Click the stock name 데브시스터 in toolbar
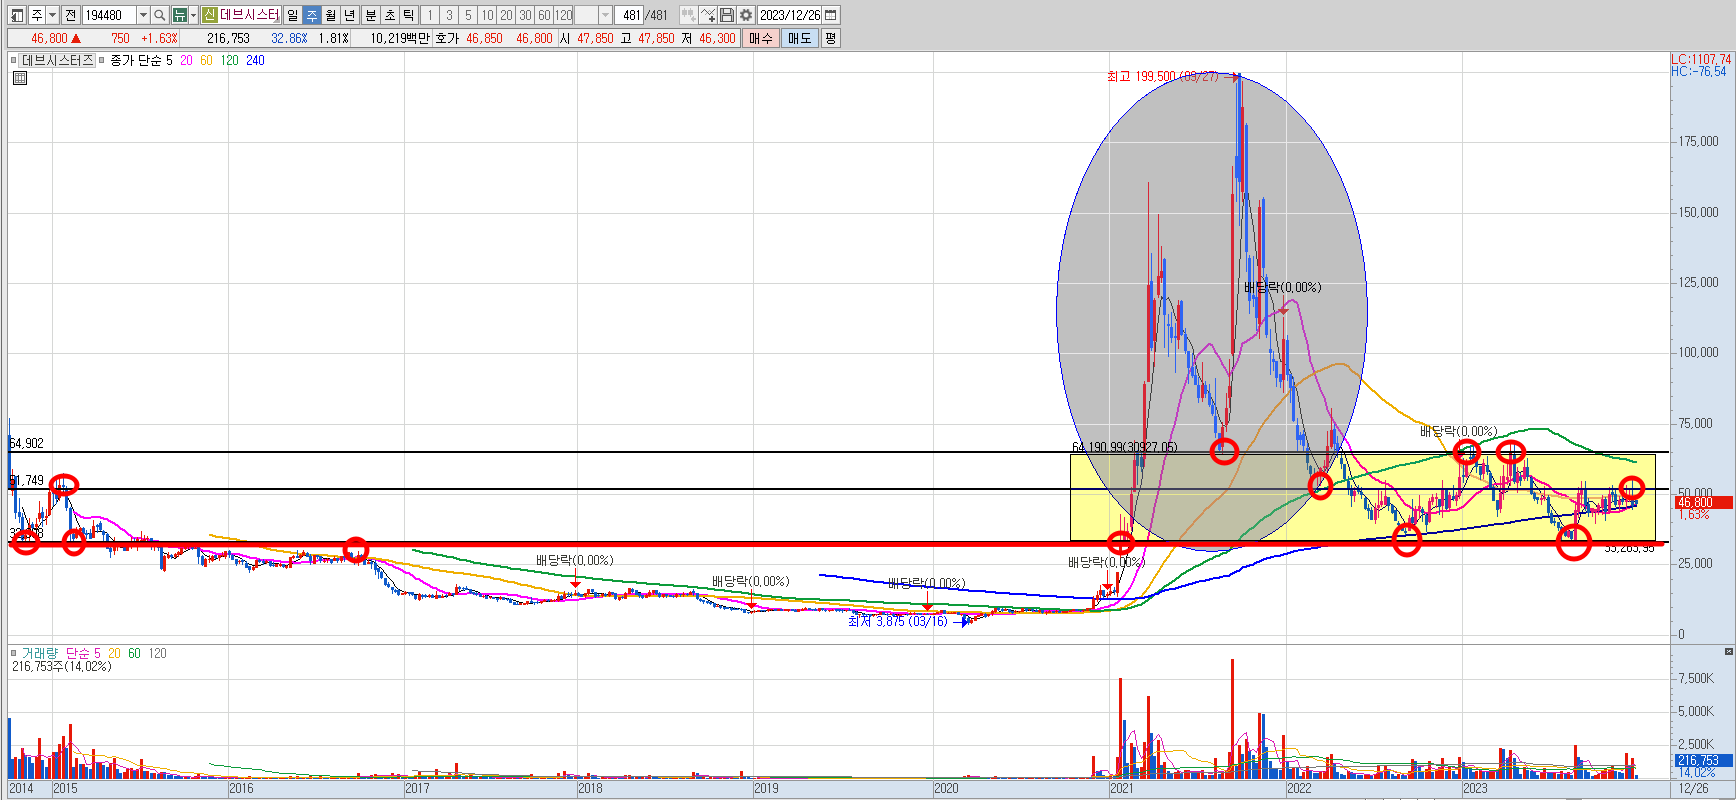Viewport: 1736px width, 800px height. point(249,15)
